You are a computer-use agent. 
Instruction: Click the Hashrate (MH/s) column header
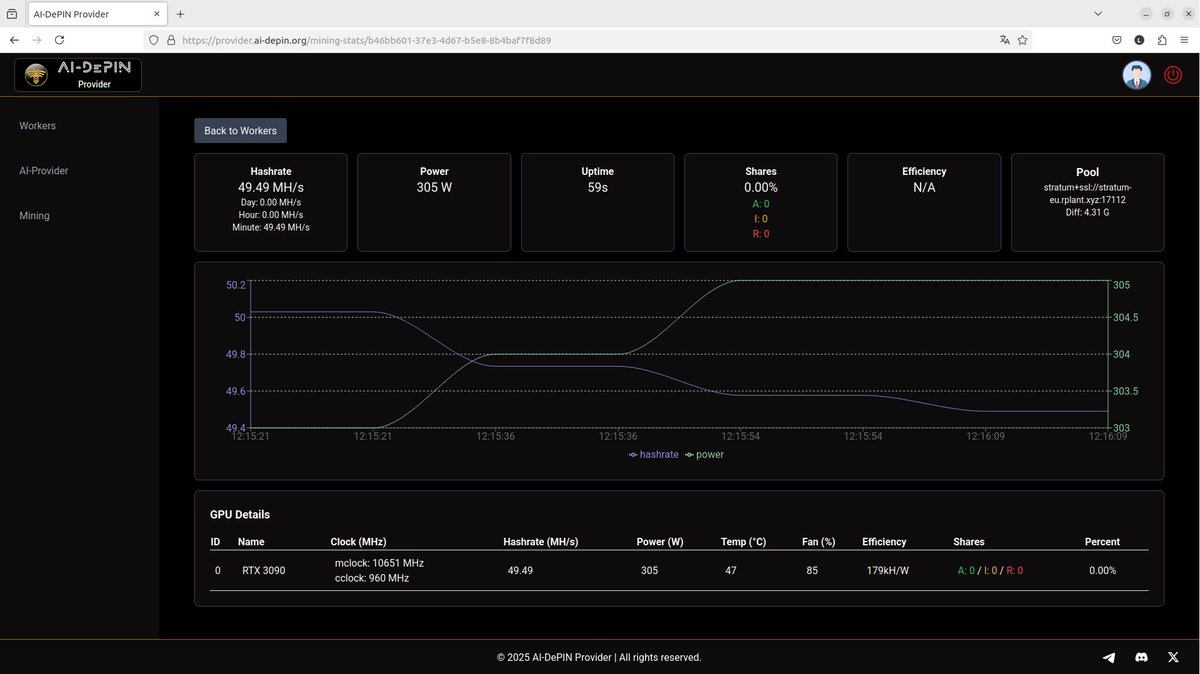click(x=541, y=542)
